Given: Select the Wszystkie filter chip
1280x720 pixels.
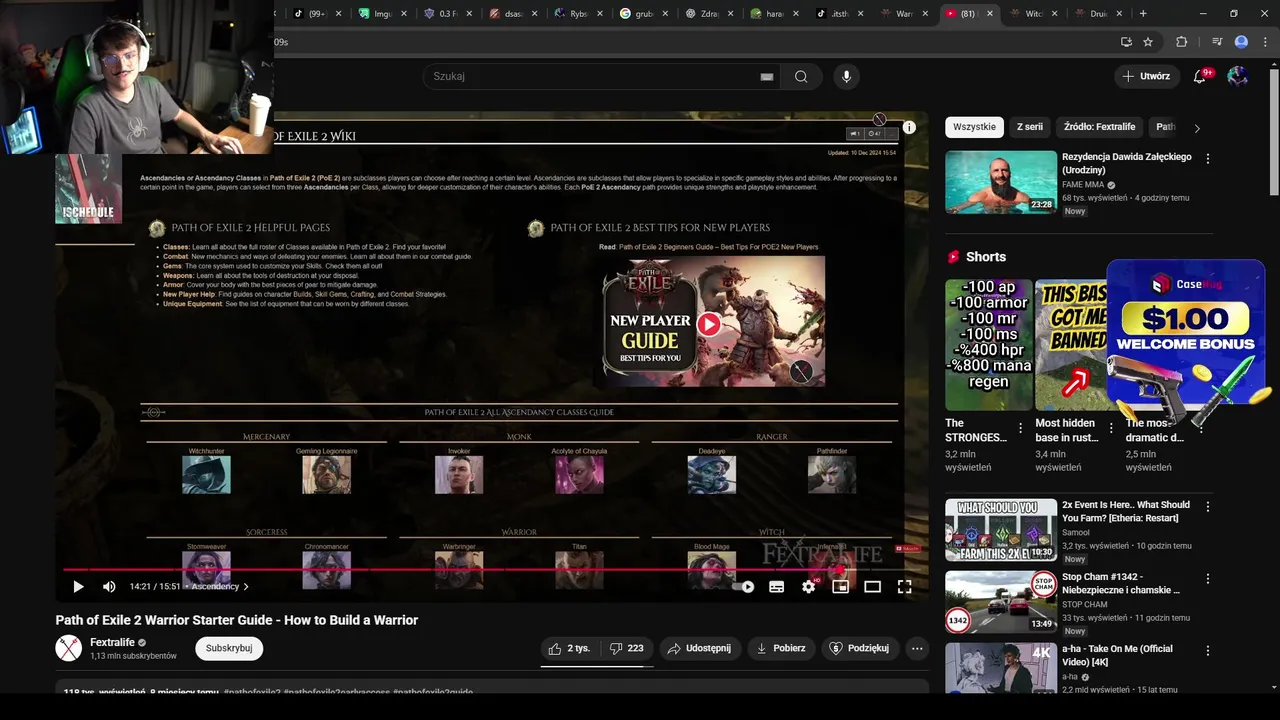Looking at the screenshot, I should click(x=974, y=127).
